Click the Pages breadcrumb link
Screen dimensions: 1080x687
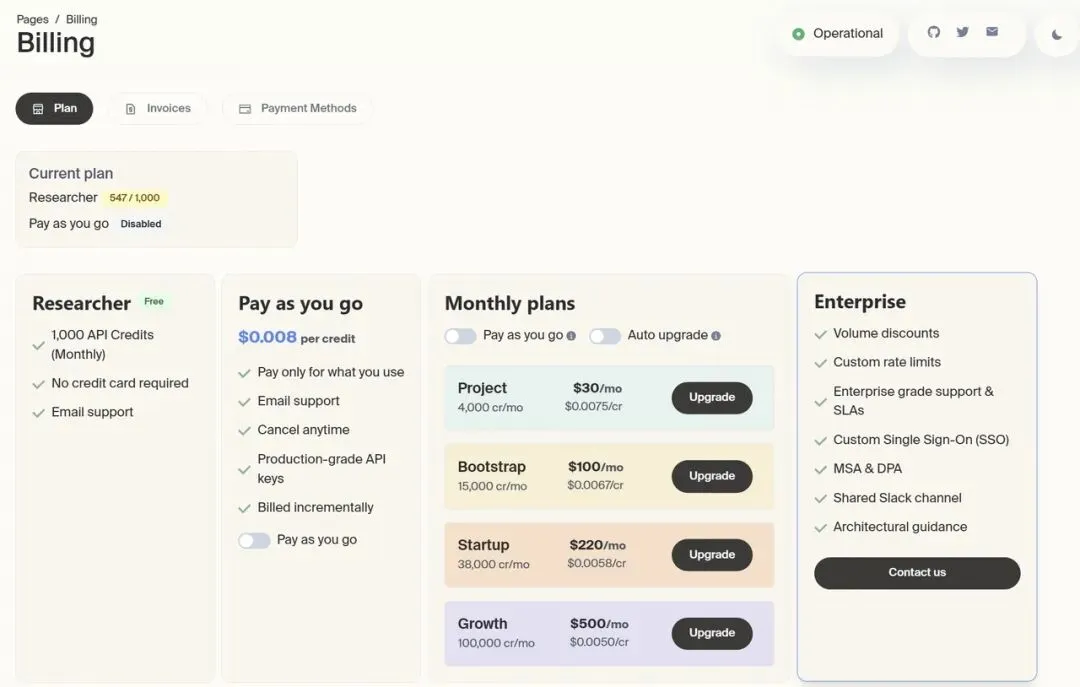[32, 19]
